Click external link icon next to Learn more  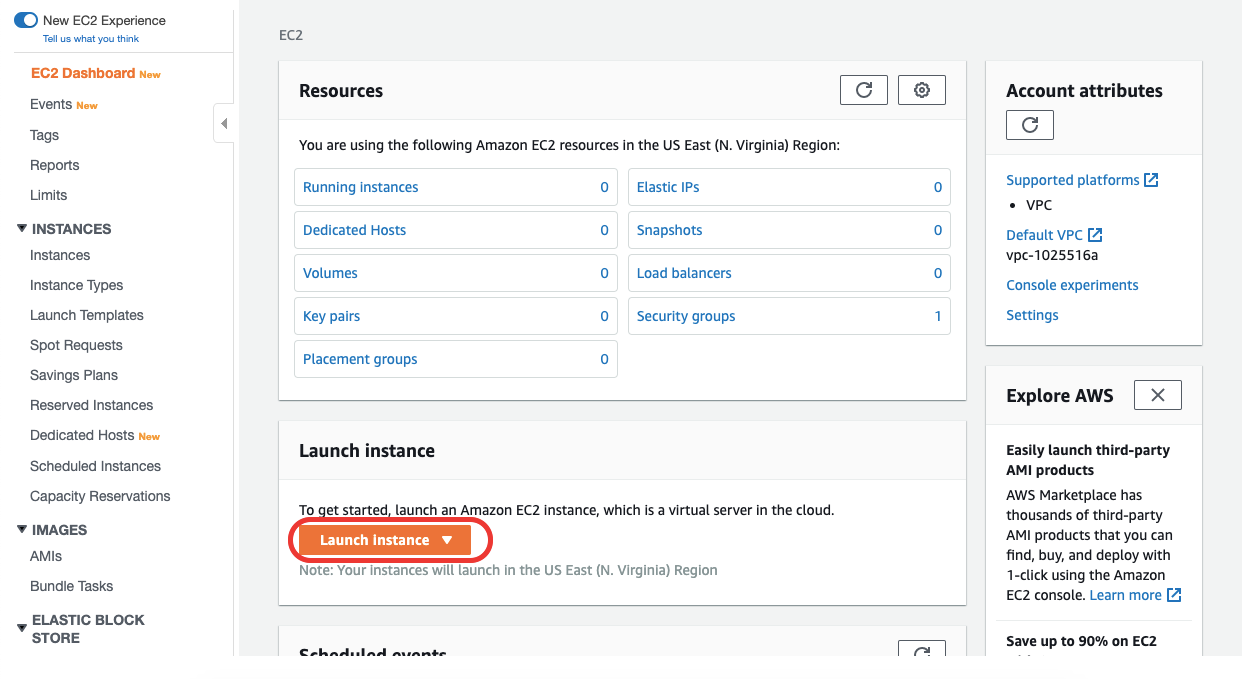click(x=1174, y=595)
